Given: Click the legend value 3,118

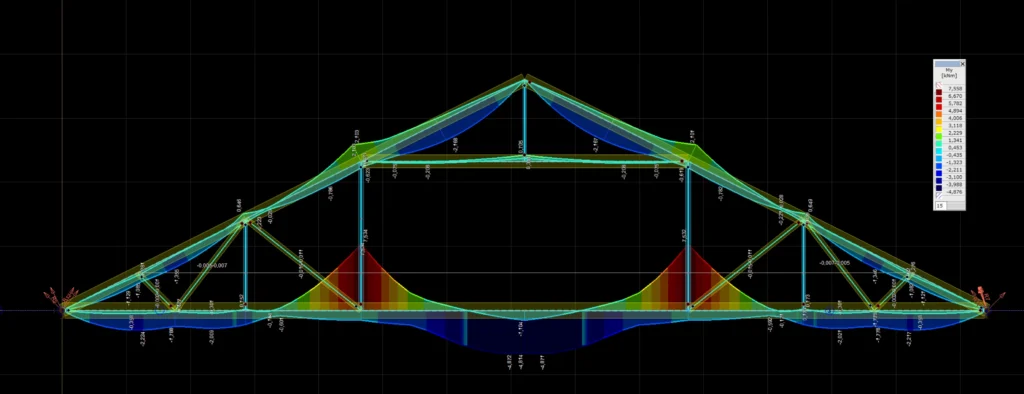Looking at the screenshot, I should coord(955,125).
